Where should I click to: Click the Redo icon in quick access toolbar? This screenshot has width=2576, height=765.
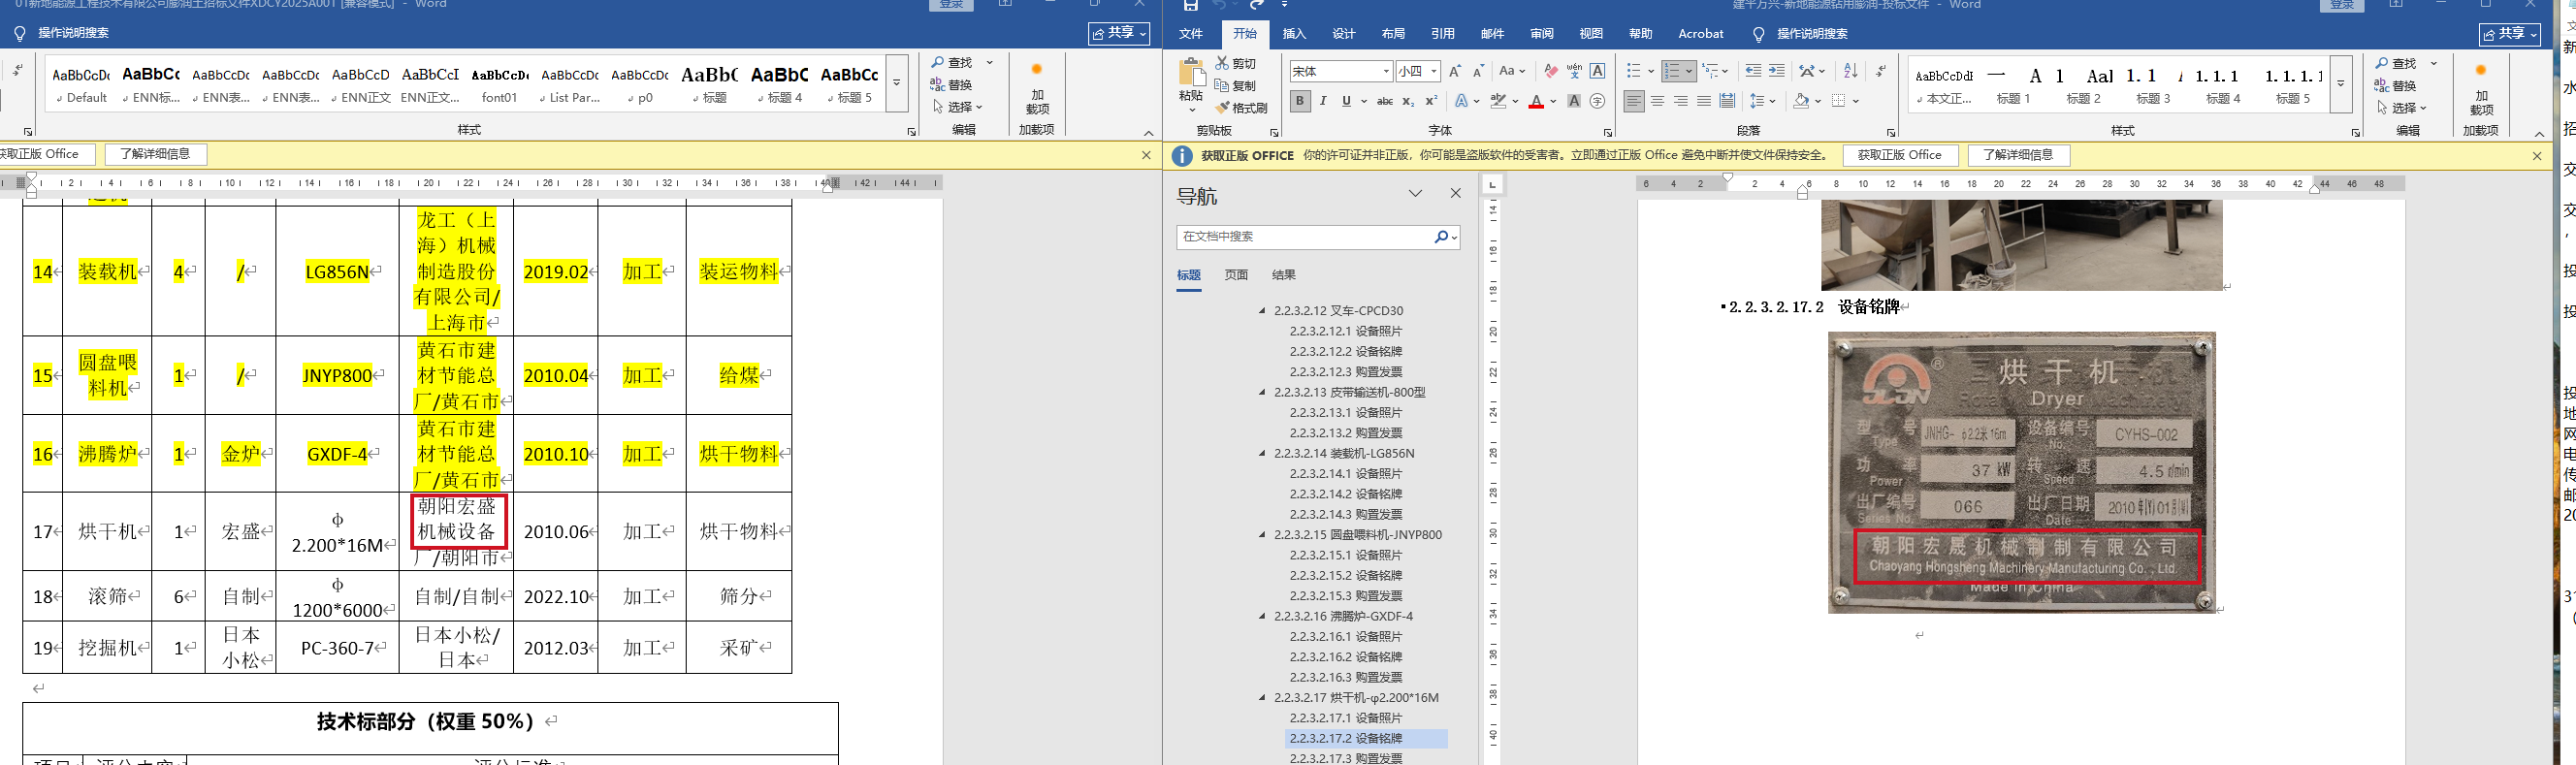[1257, 5]
